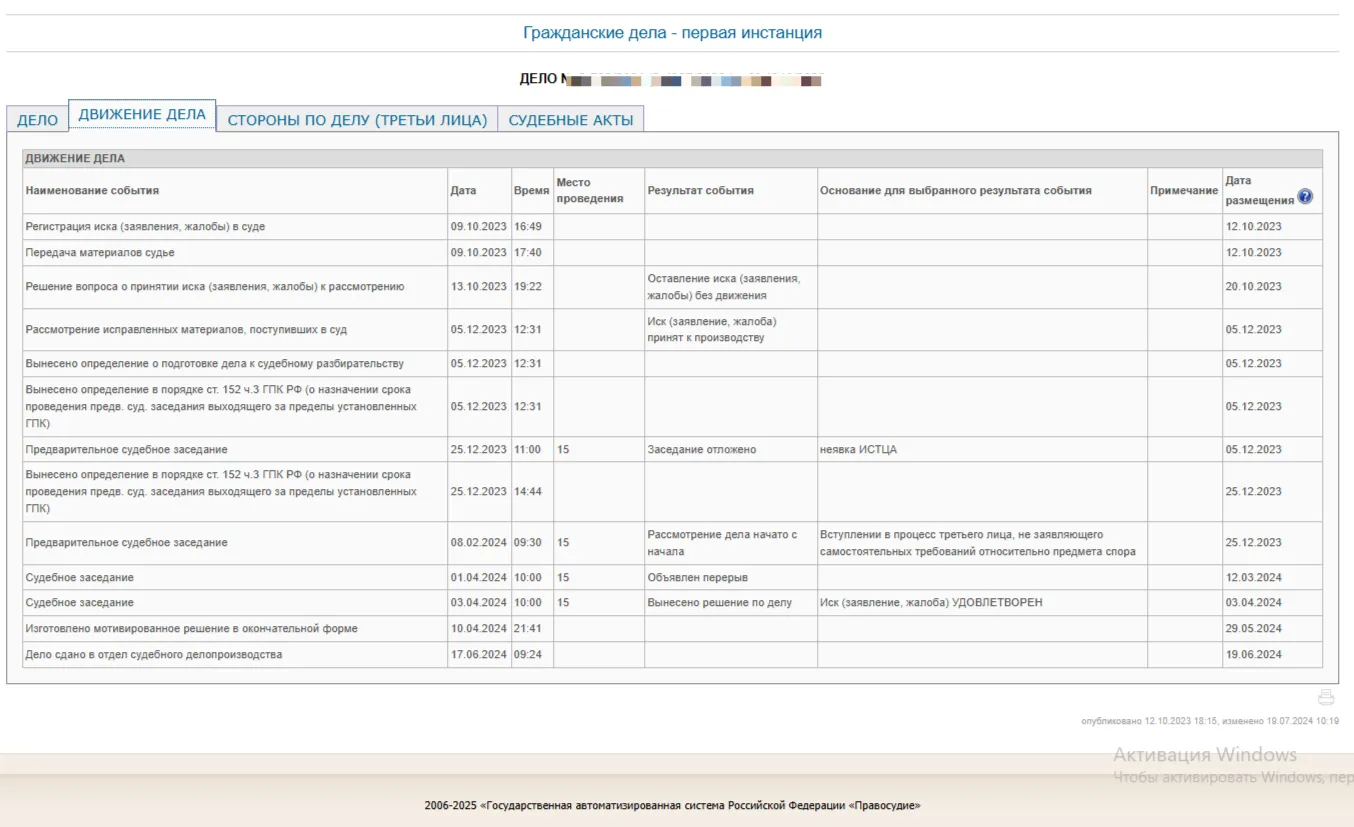1354x827 pixels.
Task: Click Вынесено определение о подготовке дела row
Action: click(672, 363)
